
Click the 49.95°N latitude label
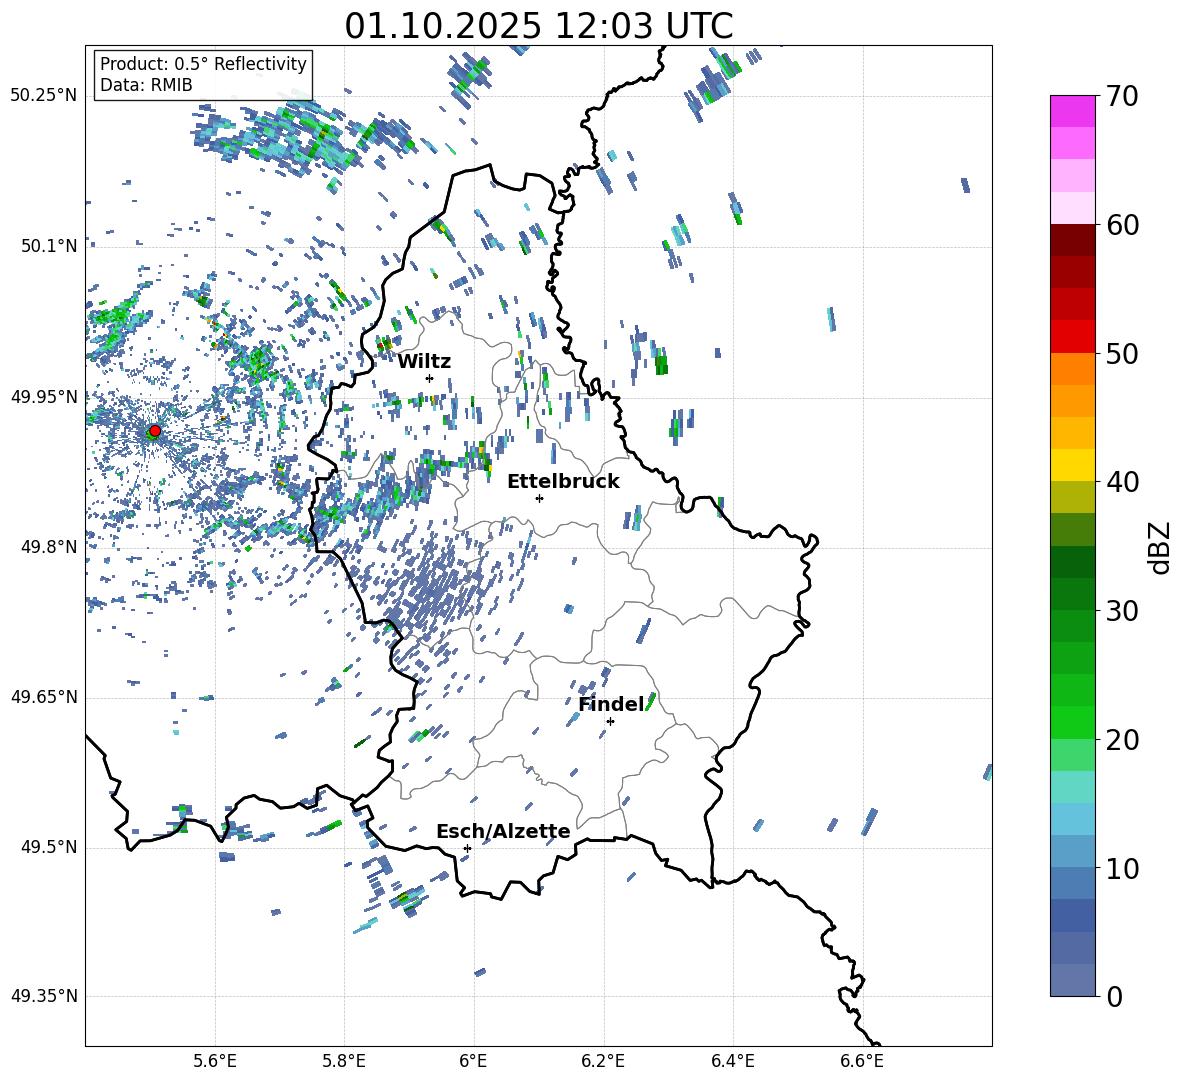[44, 396]
